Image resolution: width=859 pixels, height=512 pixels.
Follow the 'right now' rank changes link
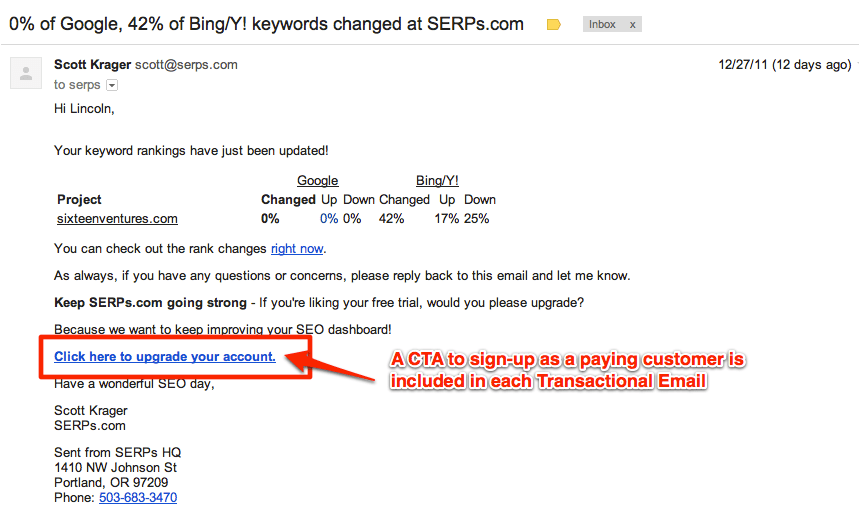(297, 248)
